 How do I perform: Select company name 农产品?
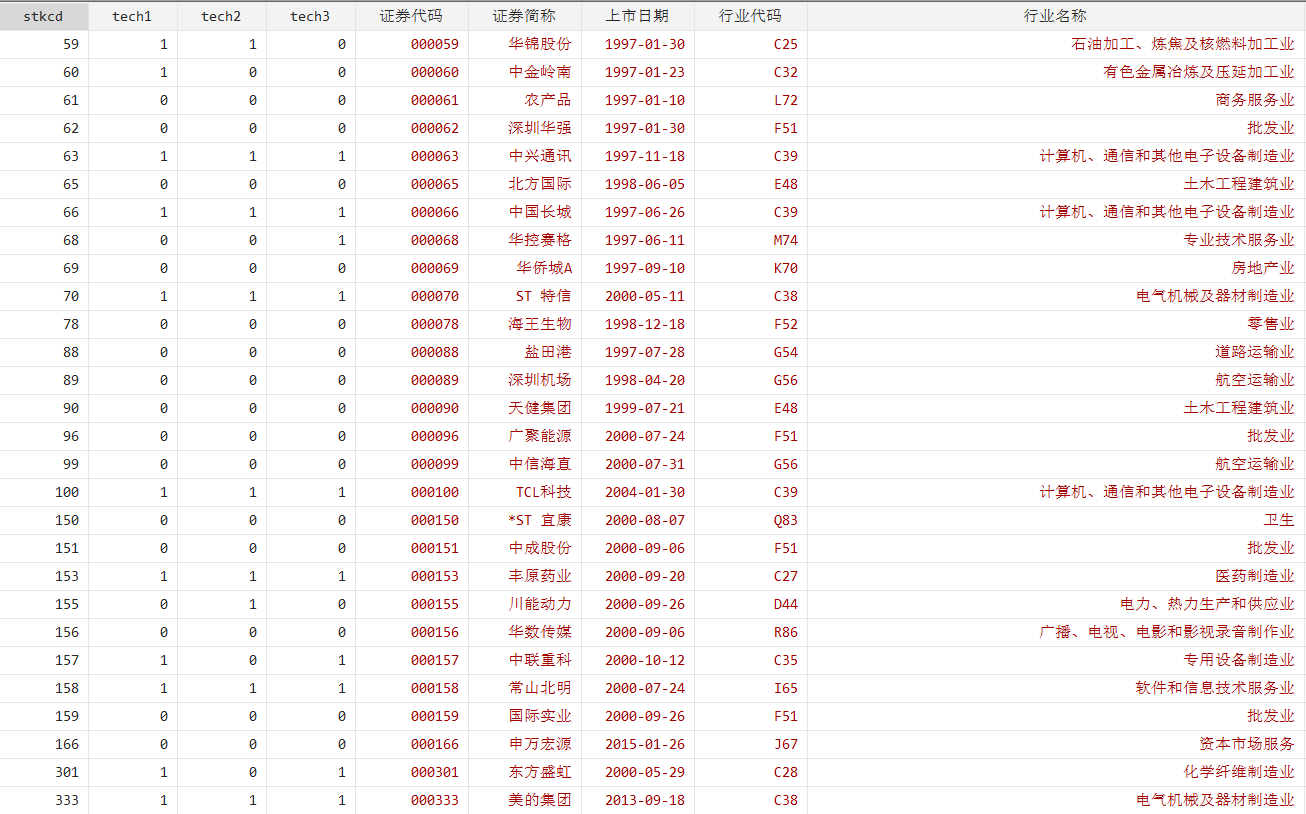(548, 100)
